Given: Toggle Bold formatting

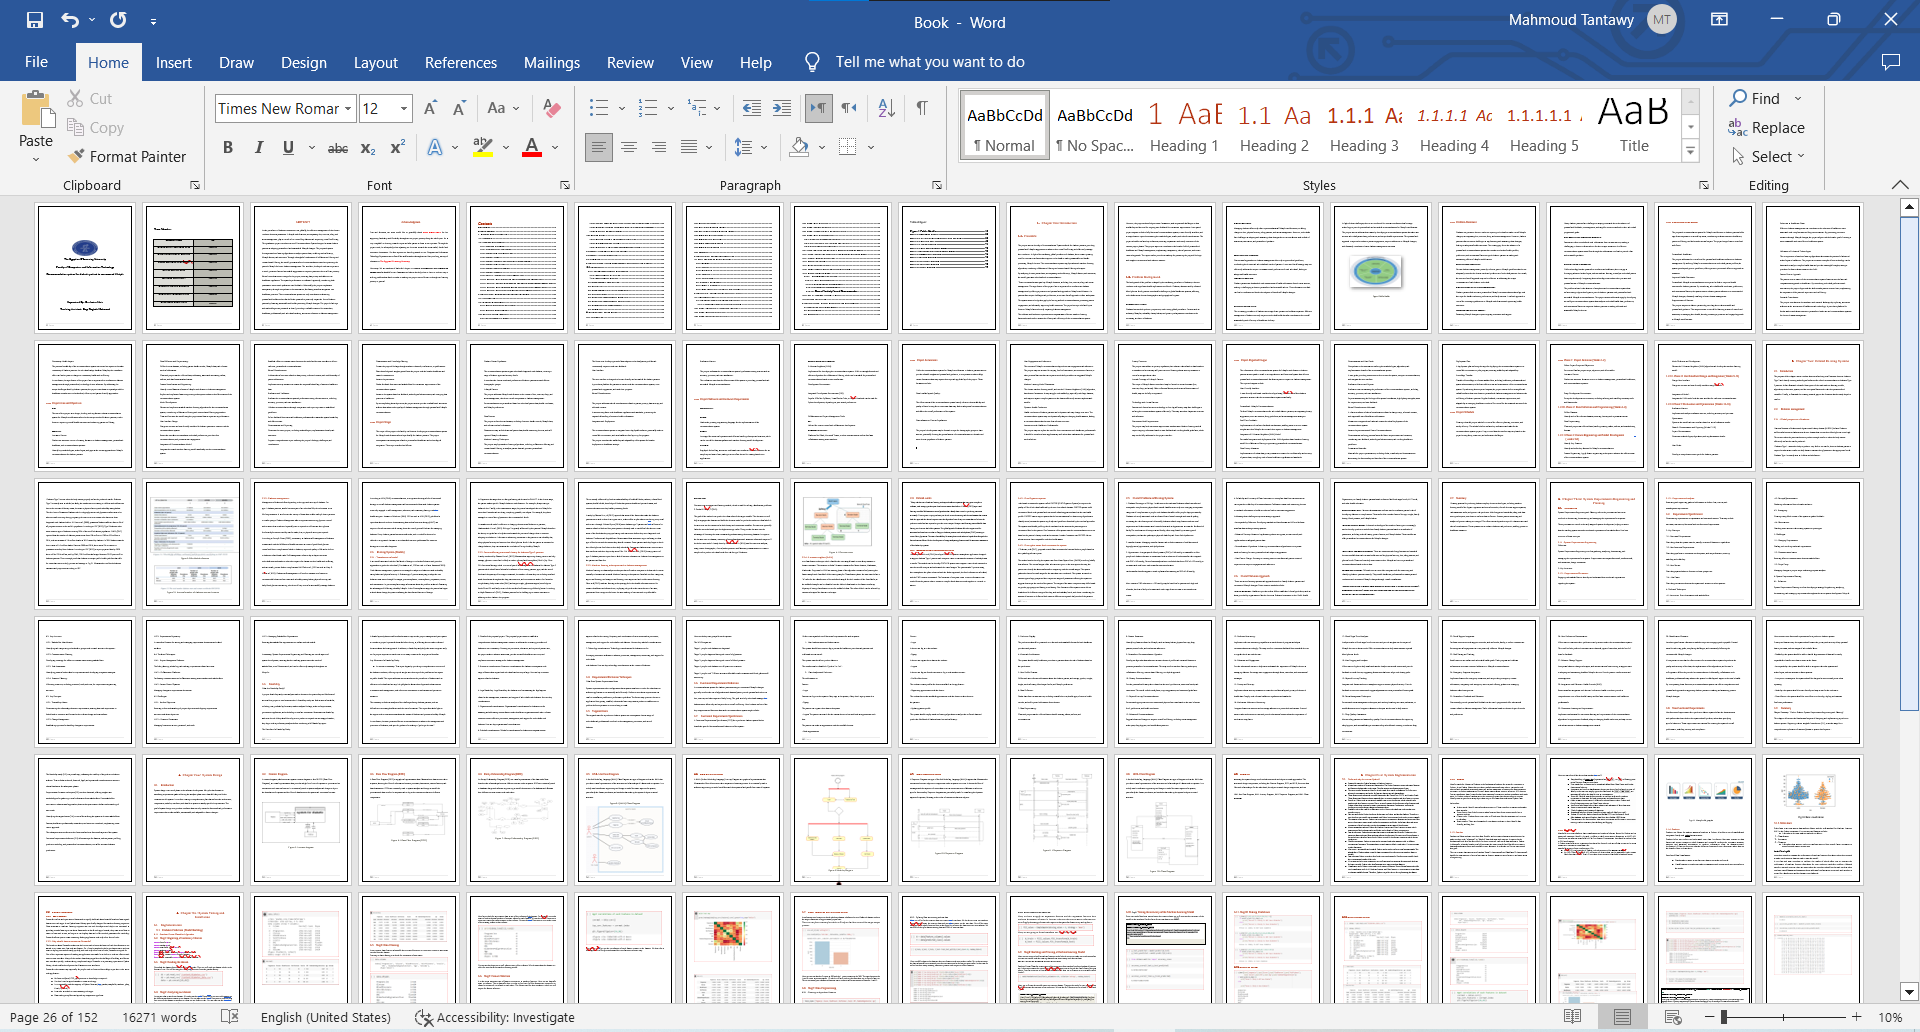Looking at the screenshot, I should tap(228, 148).
